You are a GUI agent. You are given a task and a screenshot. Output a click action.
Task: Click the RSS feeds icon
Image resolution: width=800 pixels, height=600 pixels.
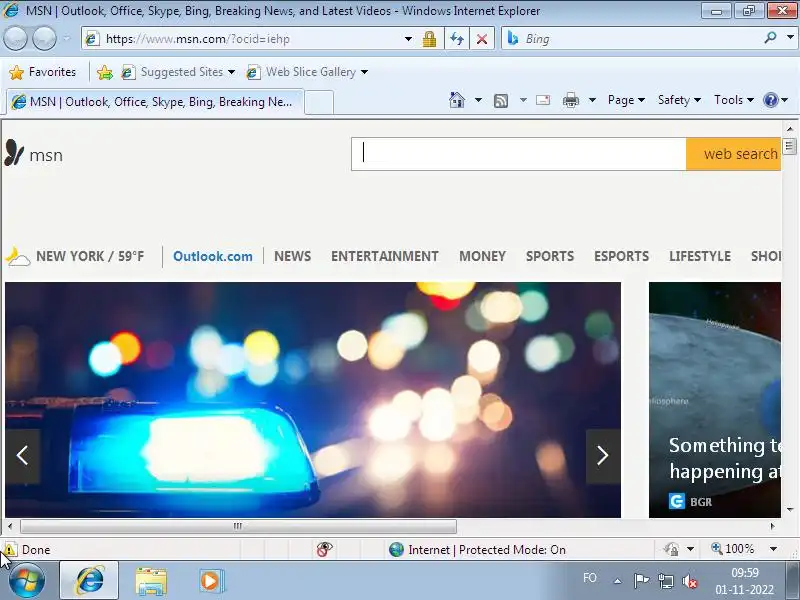point(501,101)
